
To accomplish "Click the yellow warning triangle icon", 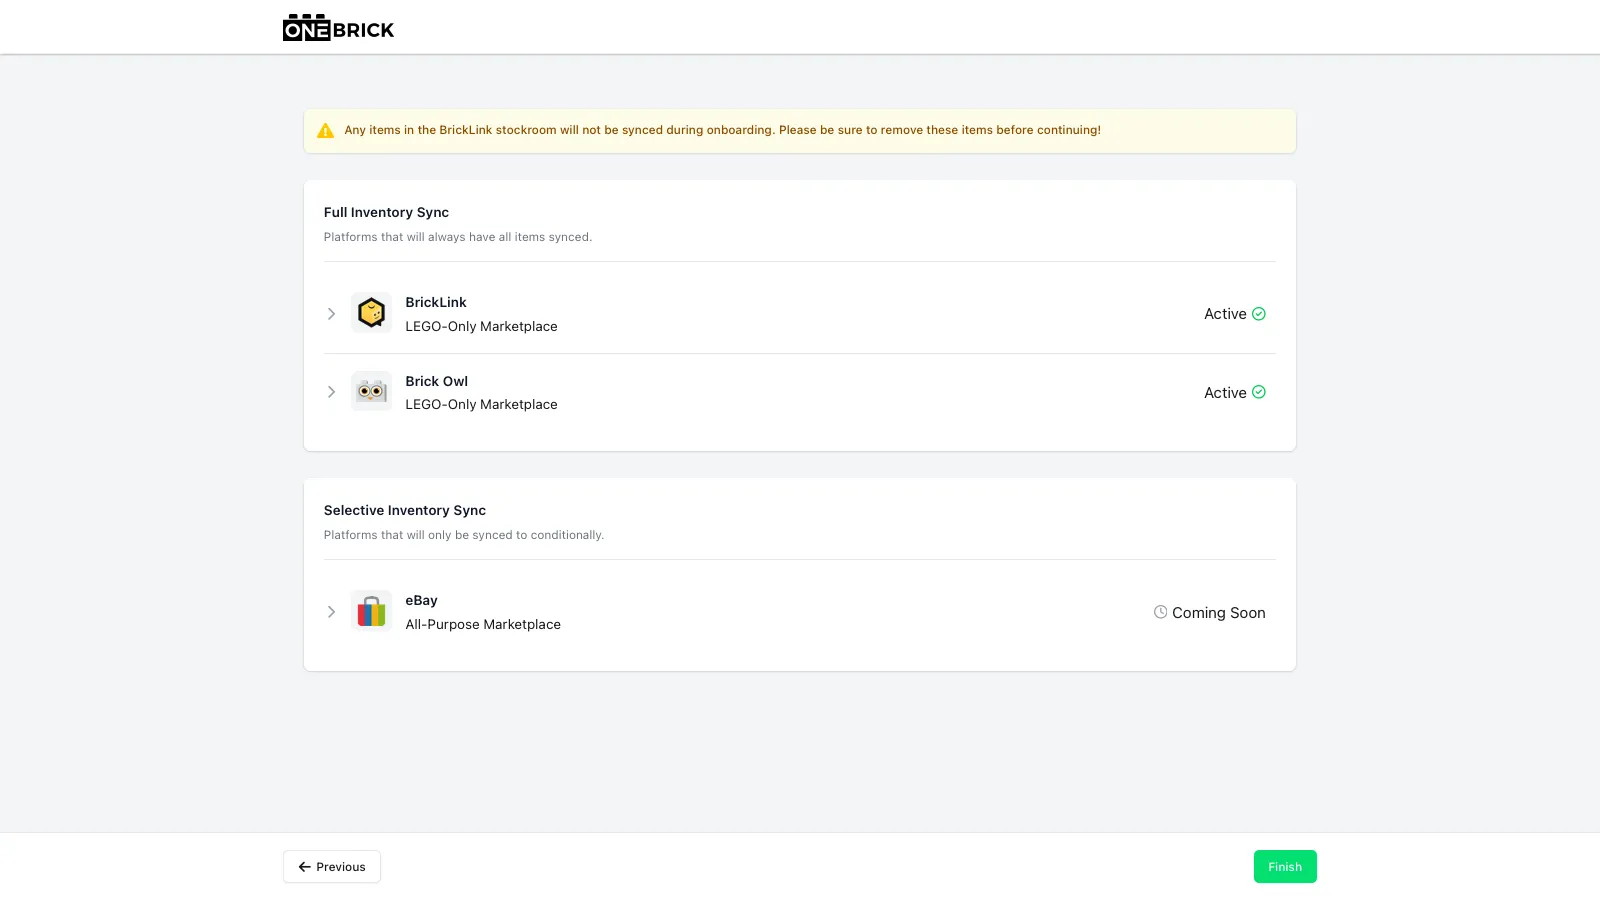I will coord(325,131).
